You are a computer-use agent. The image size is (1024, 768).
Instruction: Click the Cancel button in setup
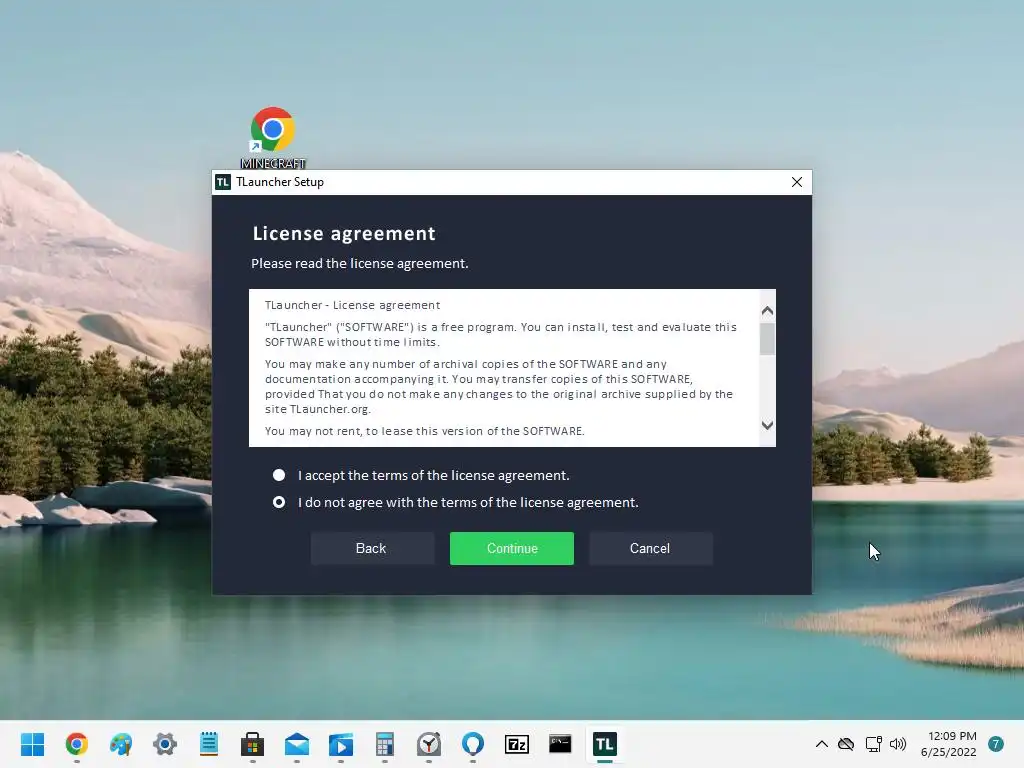point(650,549)
